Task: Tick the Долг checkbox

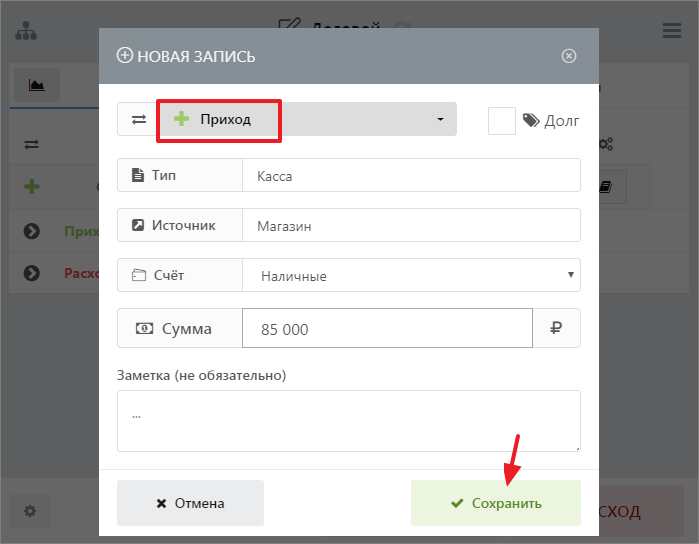Action: (501, 120)
